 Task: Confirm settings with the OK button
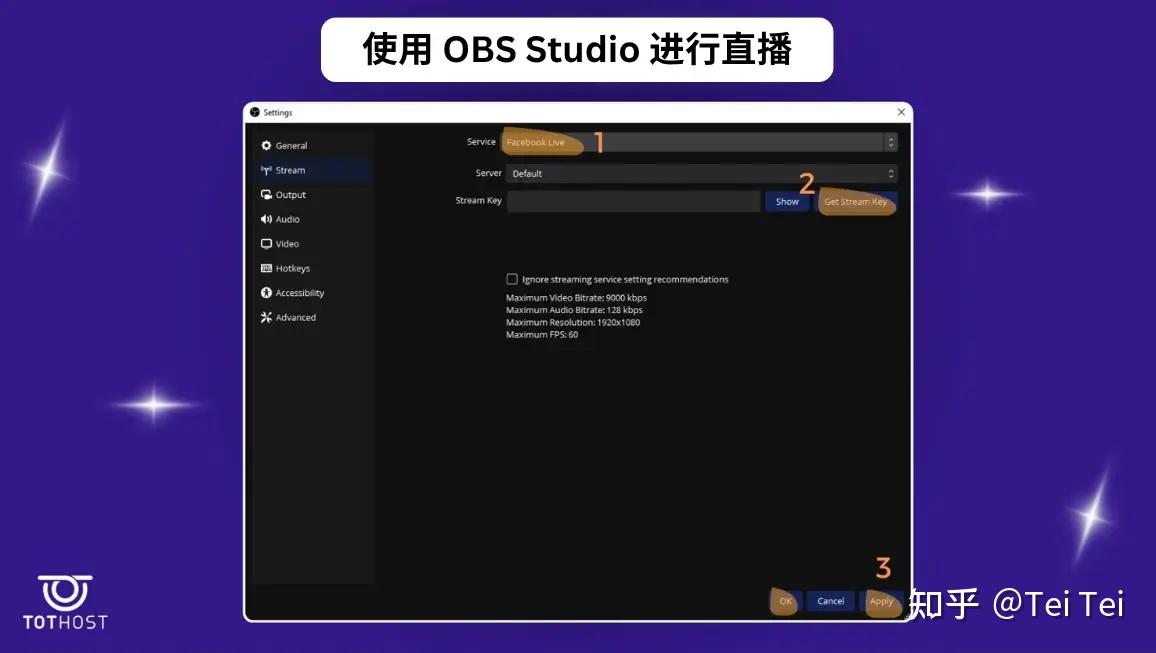coord(785,601)
